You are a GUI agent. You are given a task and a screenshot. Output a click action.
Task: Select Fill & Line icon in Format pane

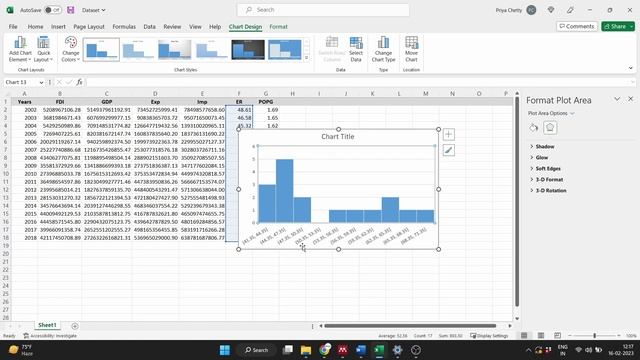[534, 128]
